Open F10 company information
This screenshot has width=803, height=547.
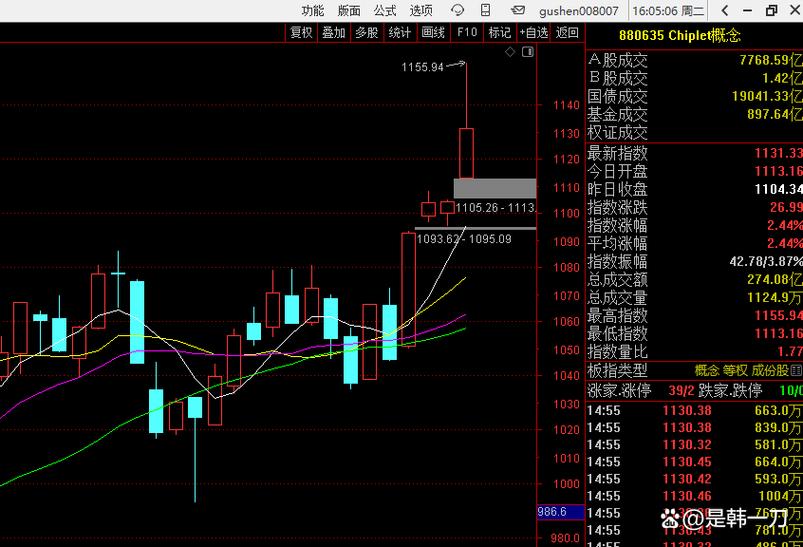(x=467, y=32)
